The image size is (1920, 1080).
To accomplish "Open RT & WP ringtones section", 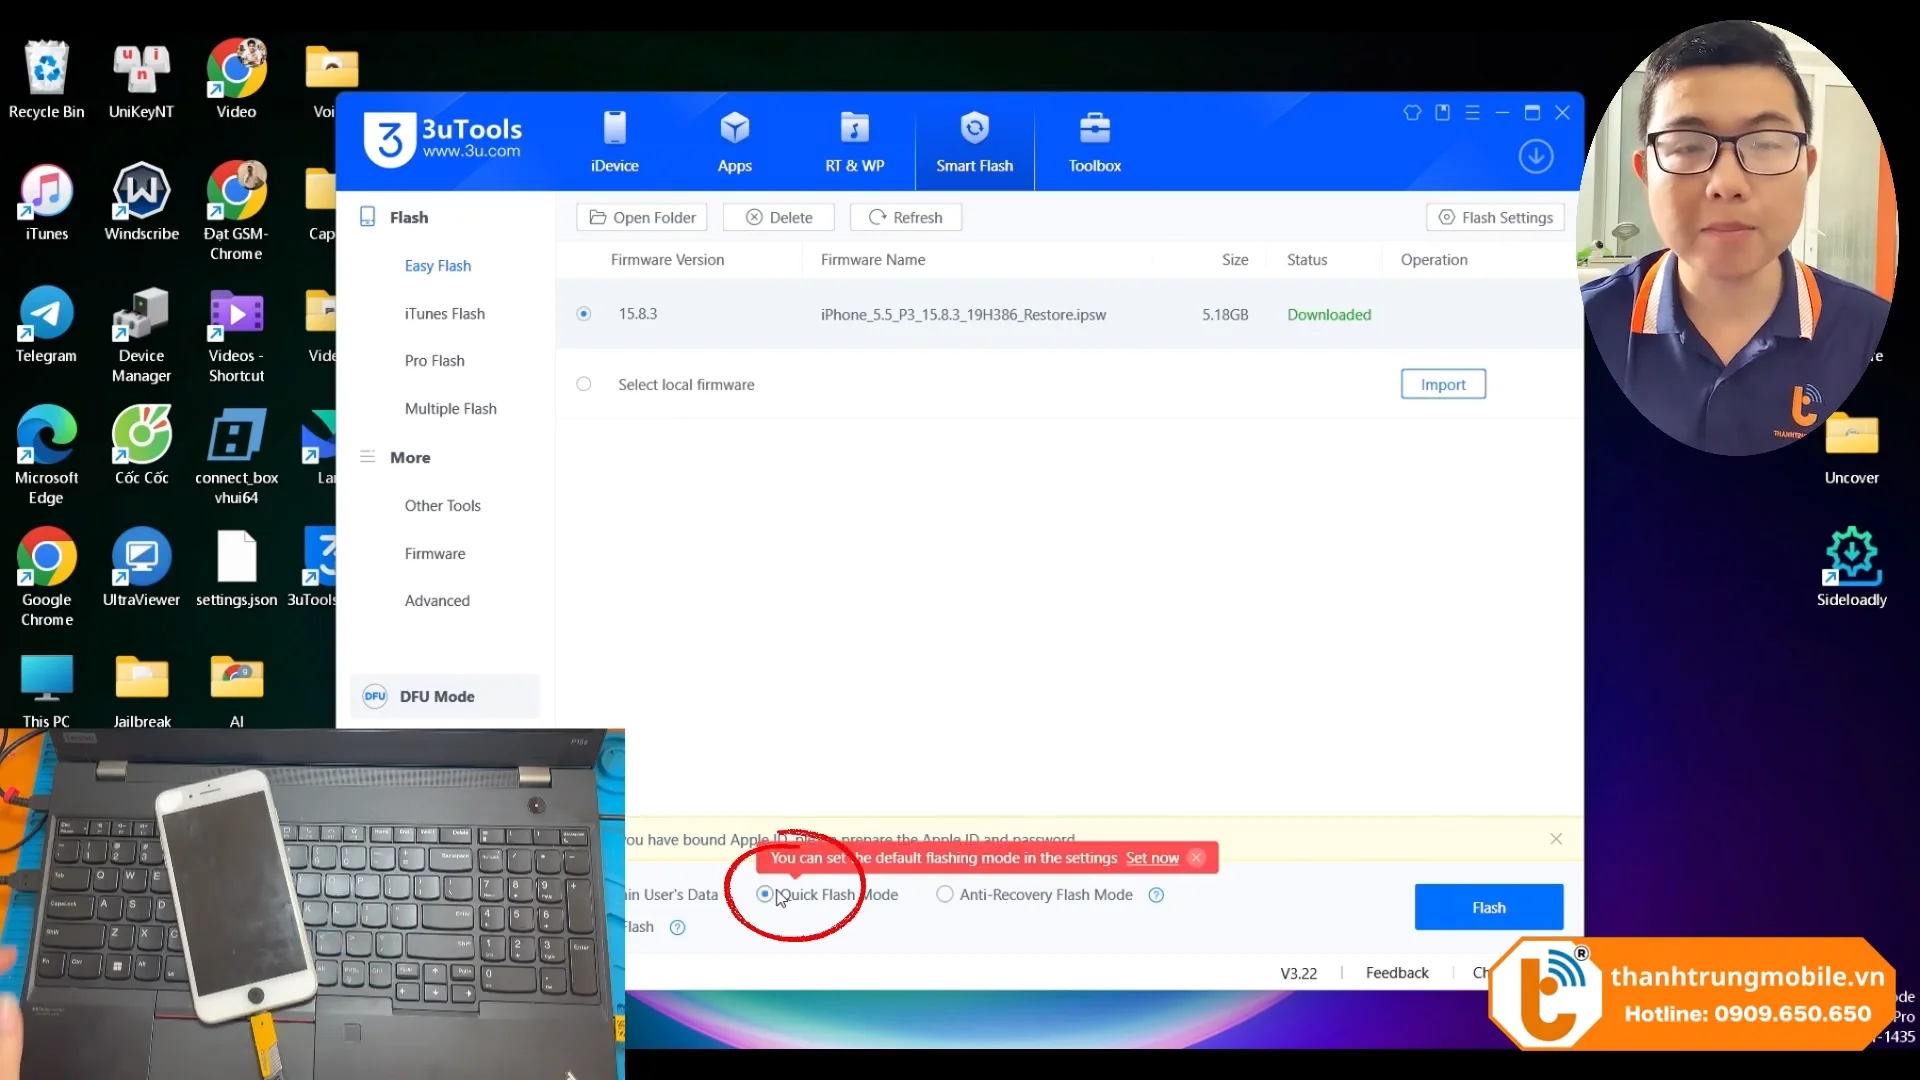I will point(854,141).
